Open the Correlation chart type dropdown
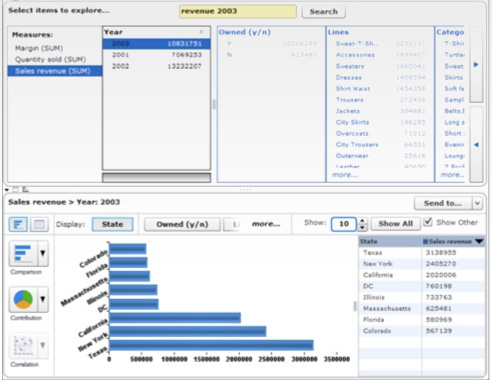This screenshot has width=492, height=382. click(43, 346)
